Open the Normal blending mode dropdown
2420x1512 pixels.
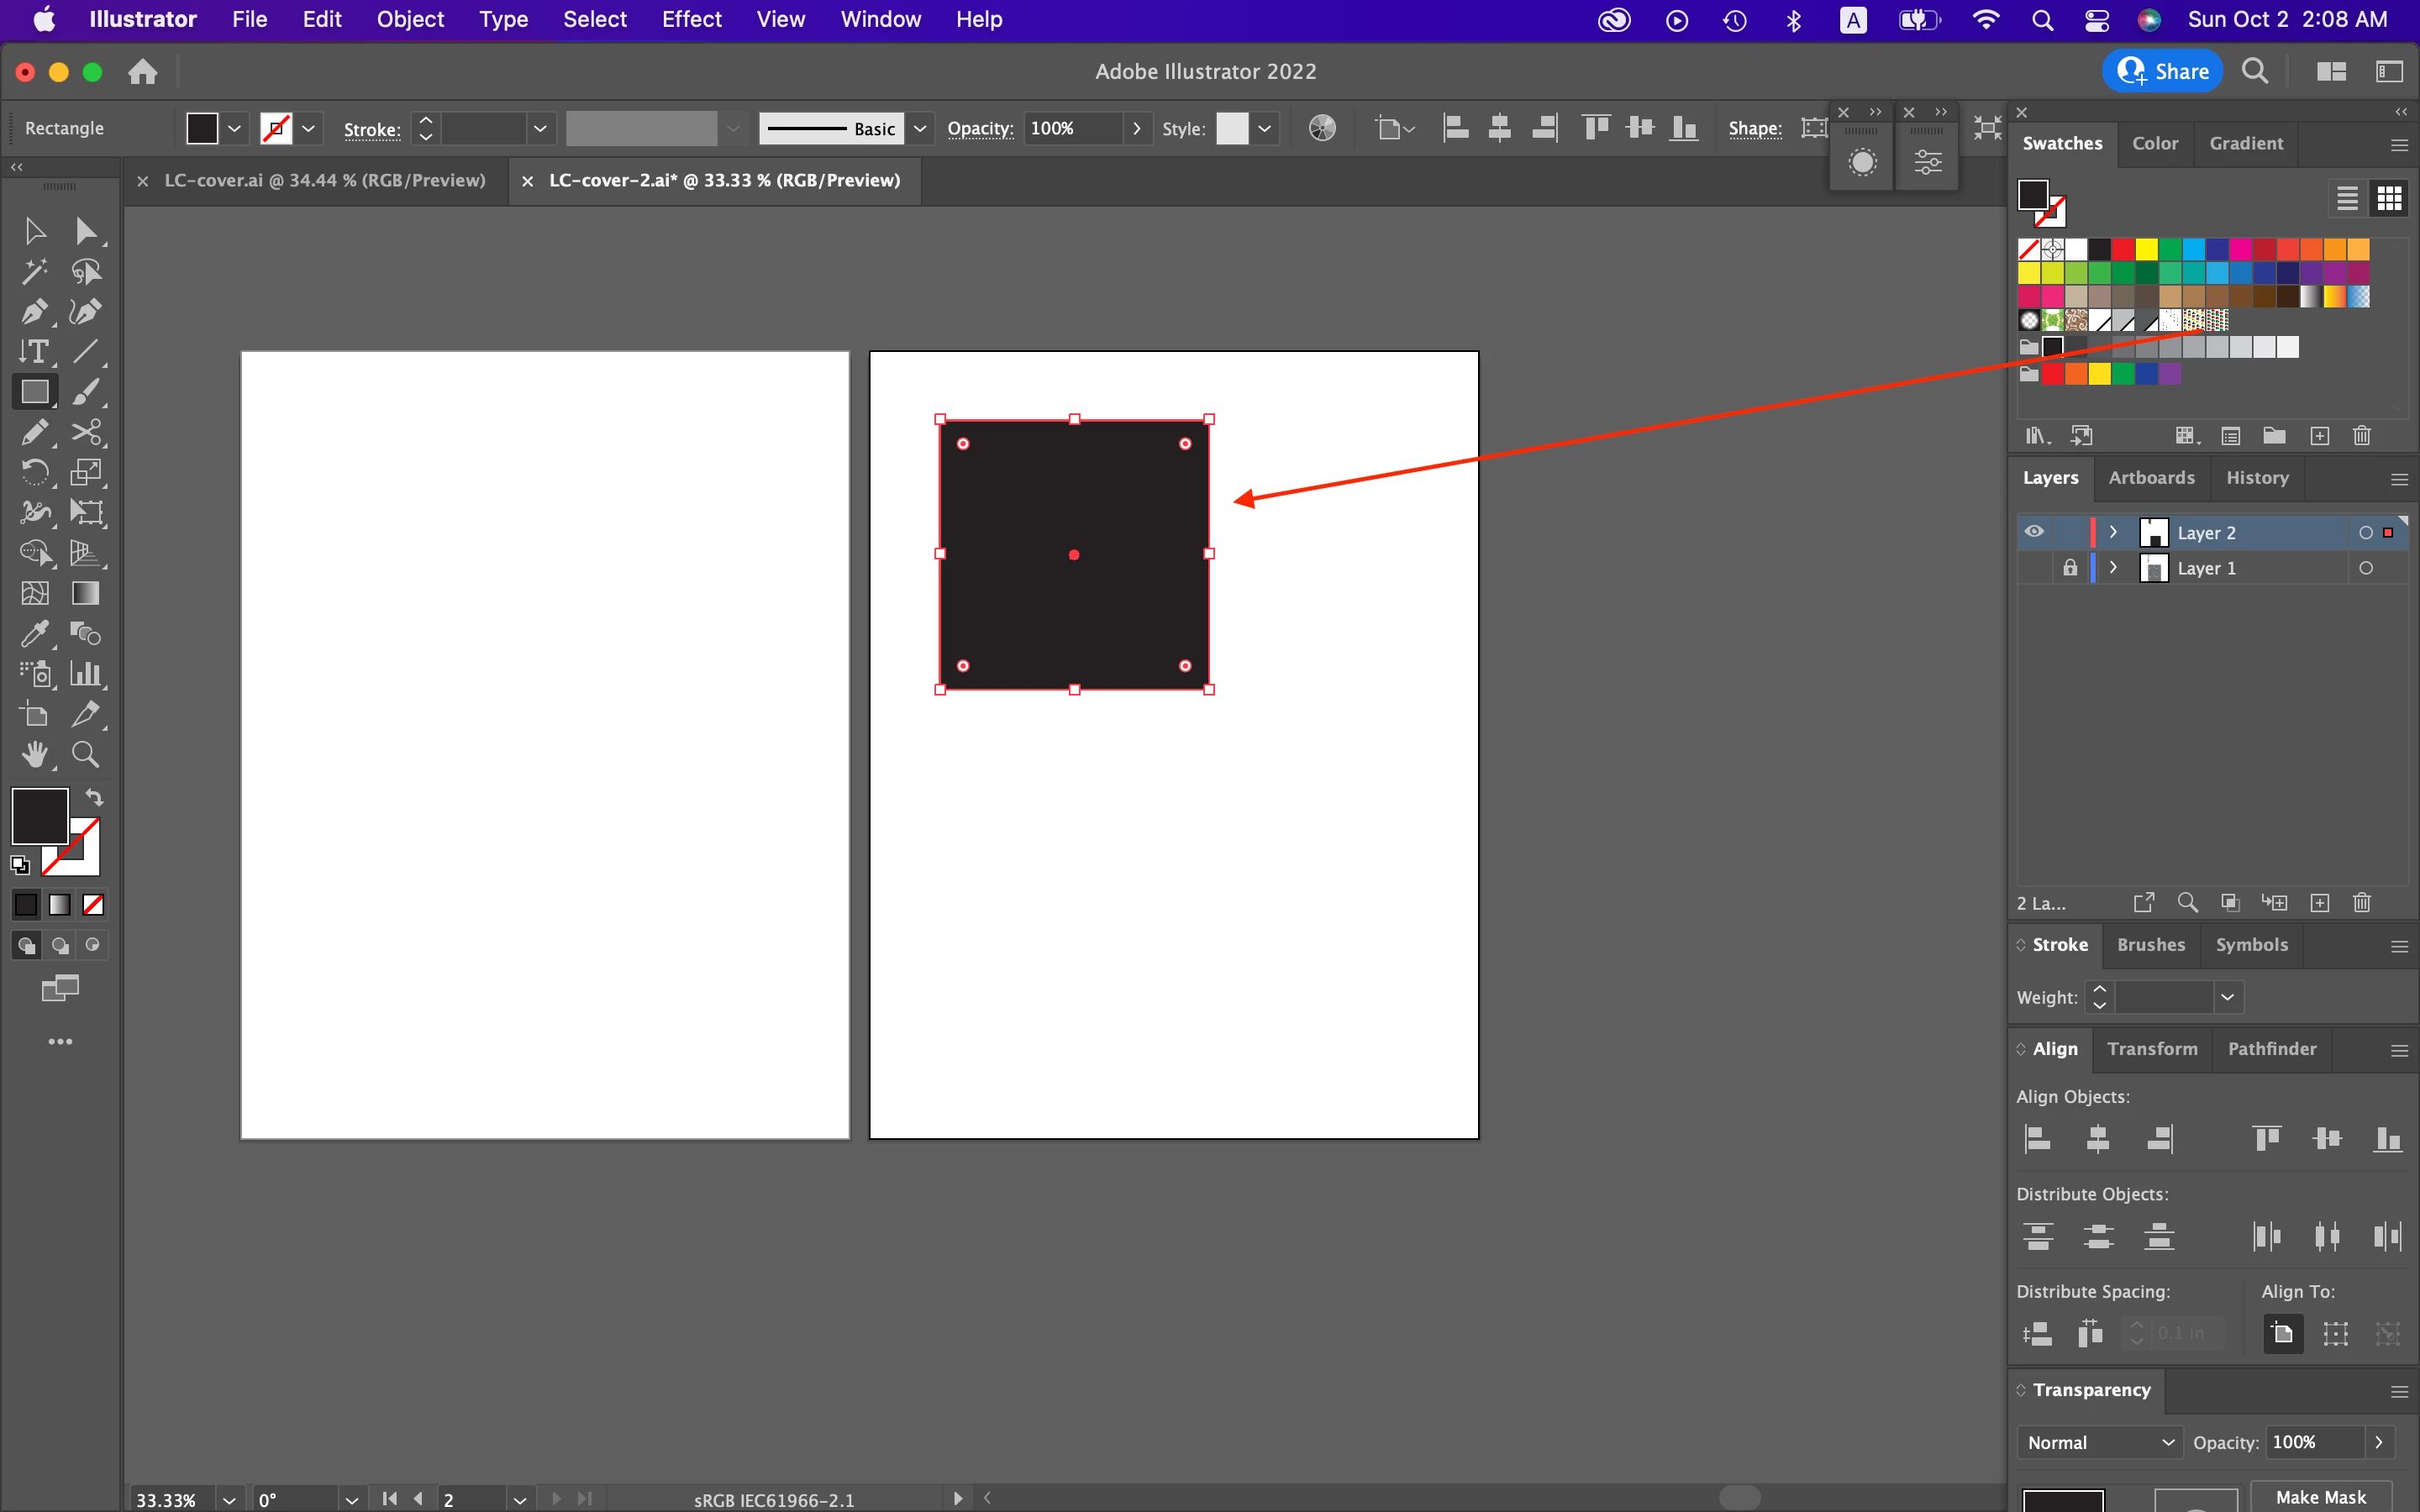coord(2100,1442)
